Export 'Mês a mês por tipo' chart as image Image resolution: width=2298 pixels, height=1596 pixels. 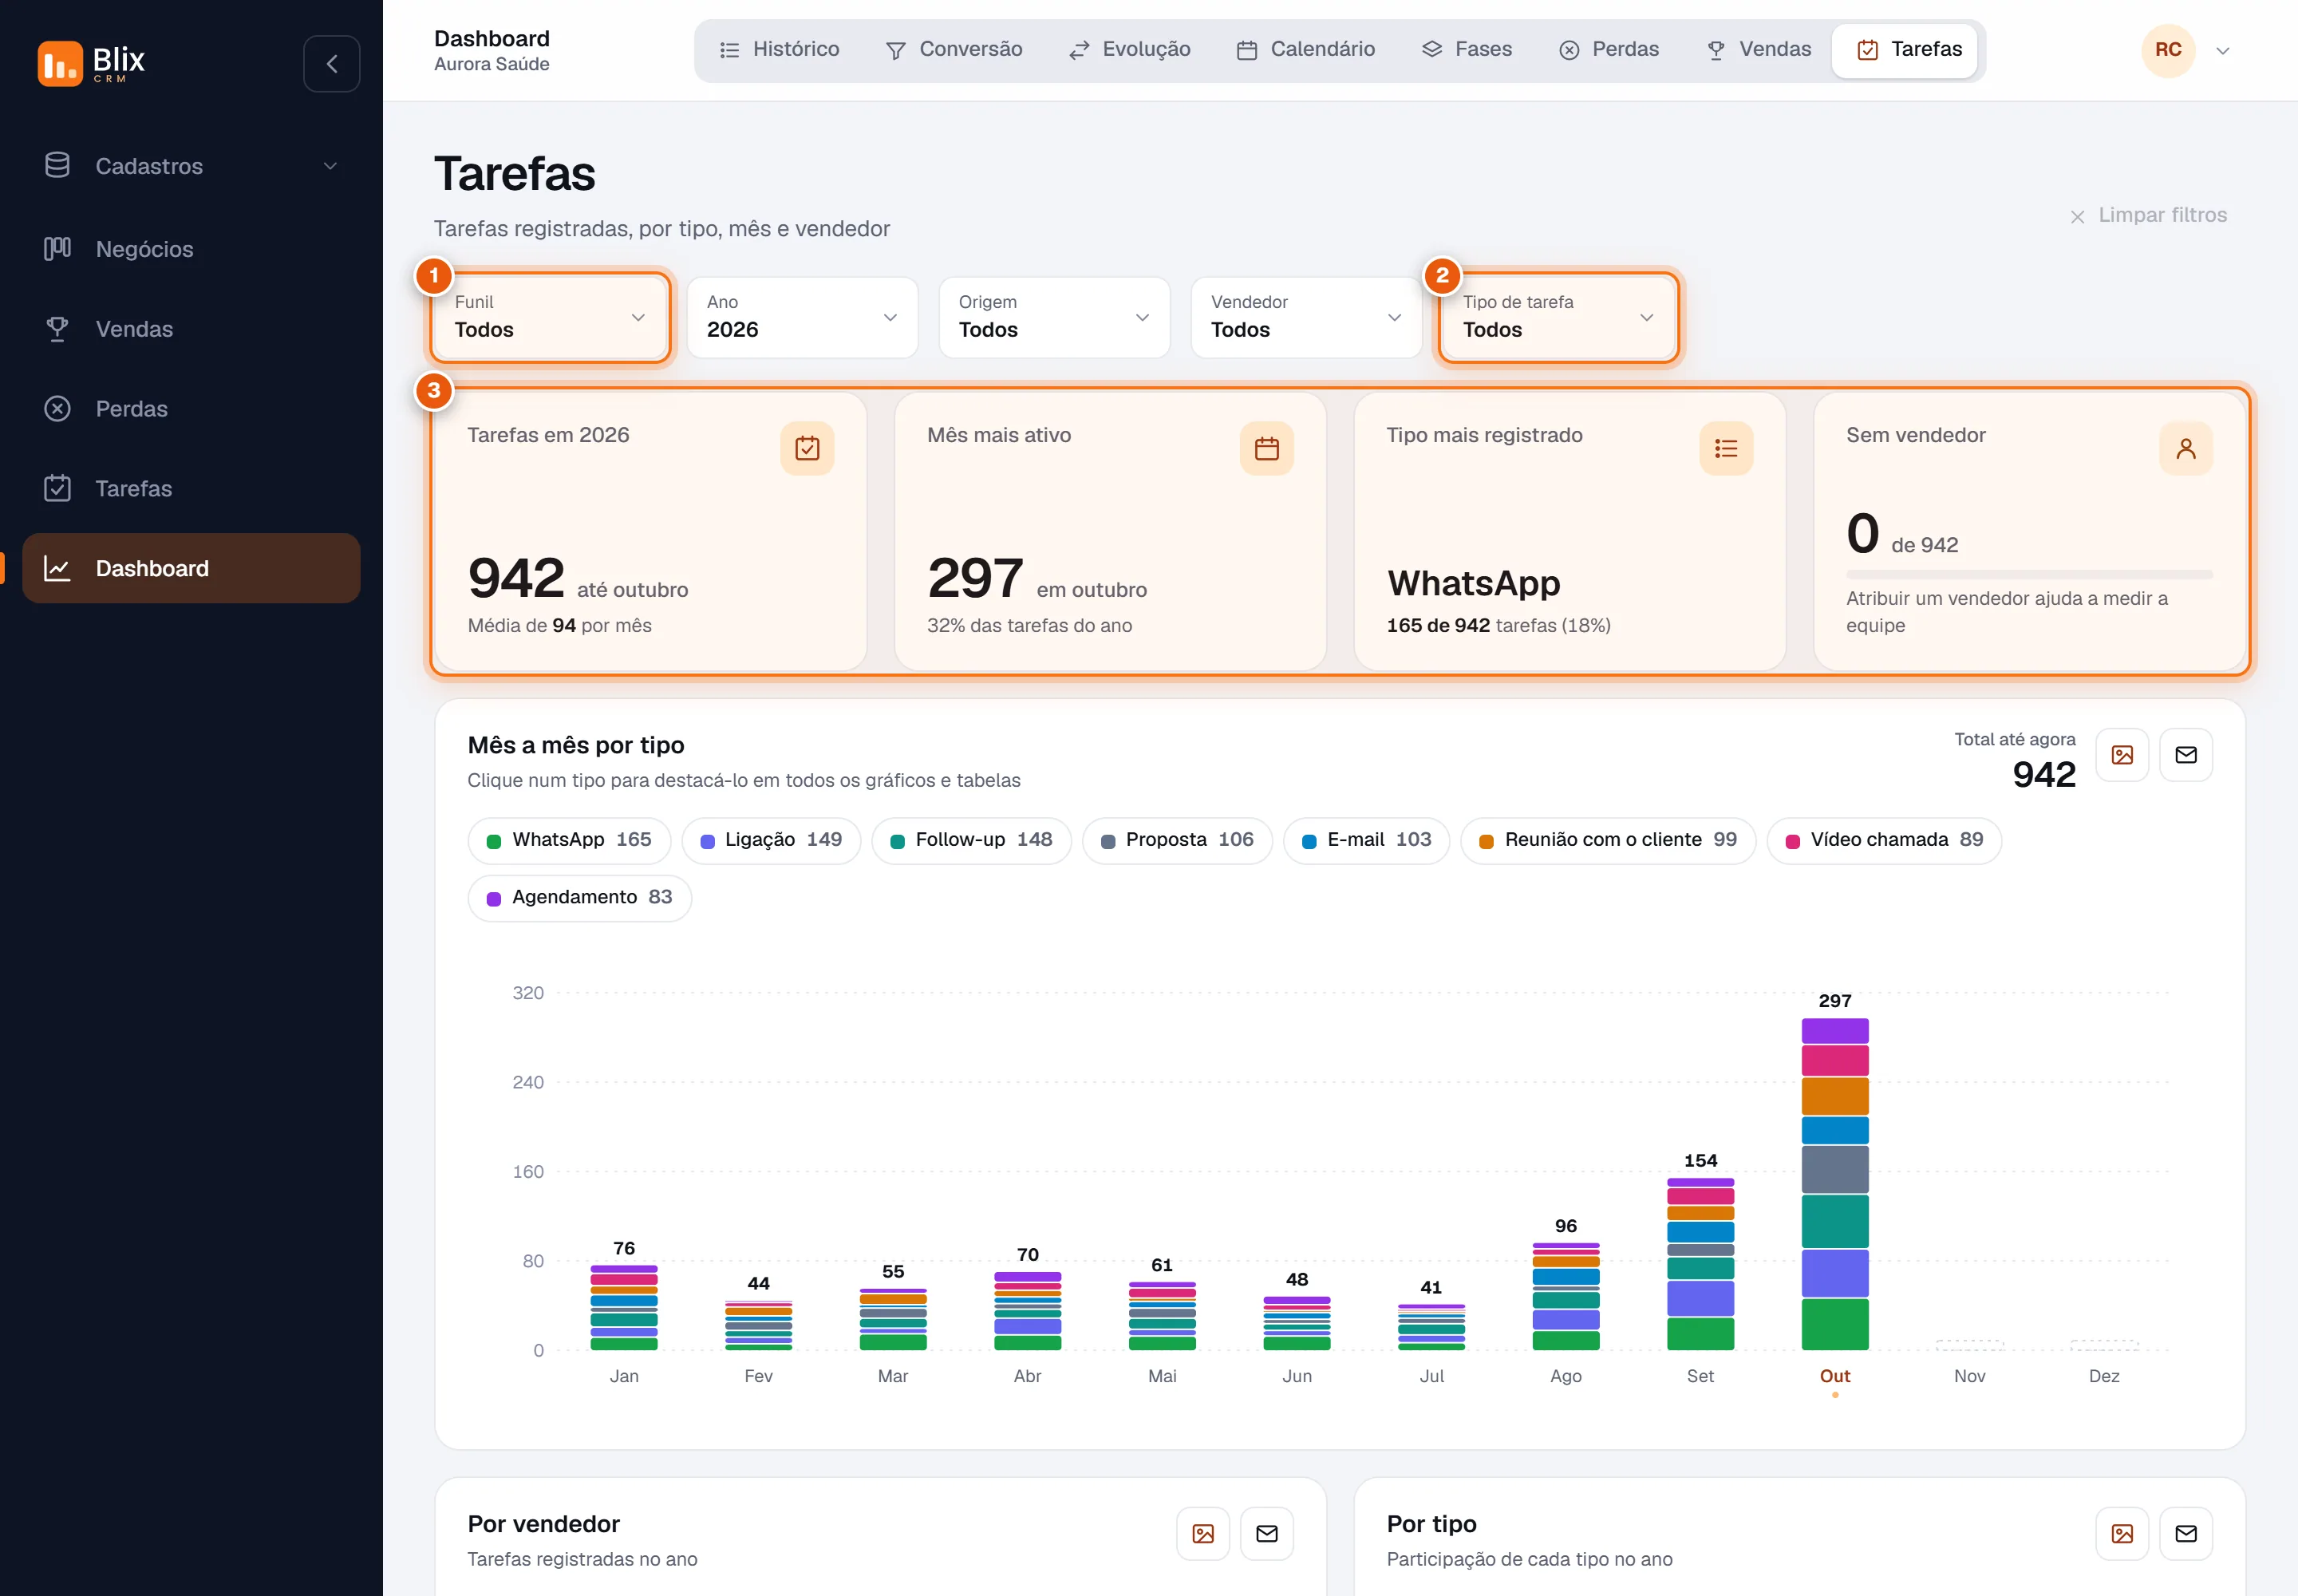pos(2122,755)
